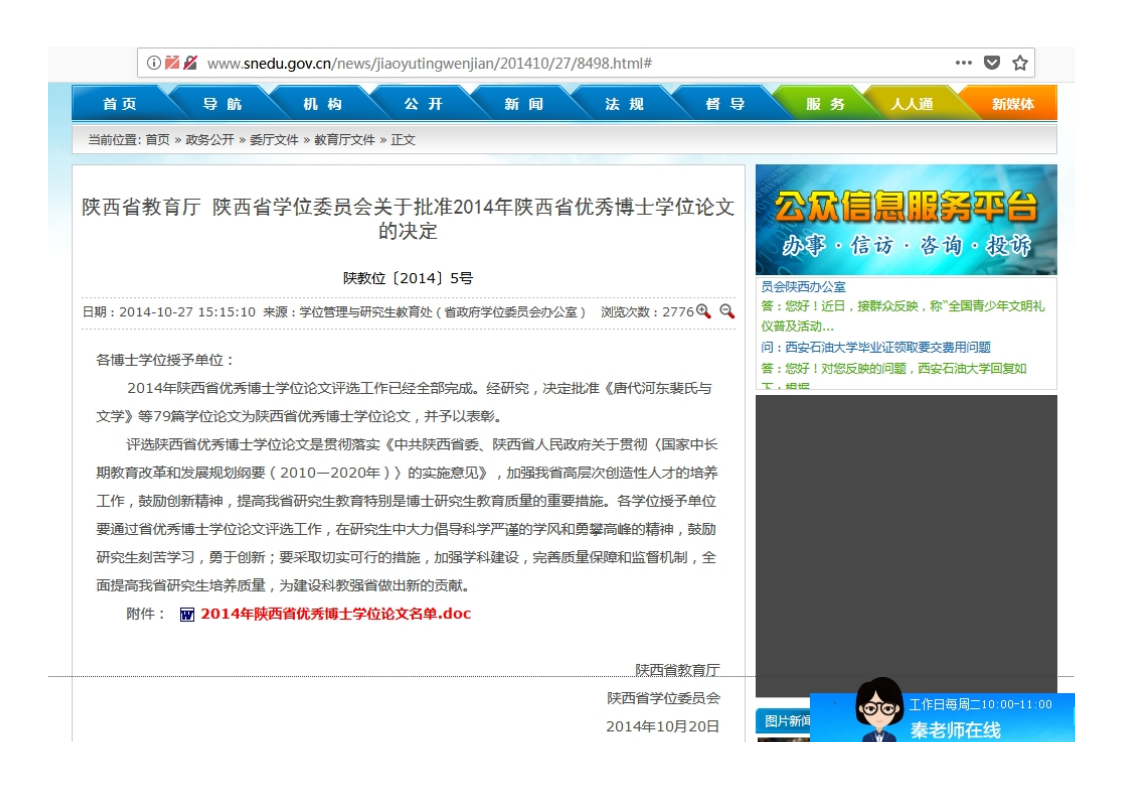Open answer 西安石油大学回复如 link

click(x=894, y=368)
